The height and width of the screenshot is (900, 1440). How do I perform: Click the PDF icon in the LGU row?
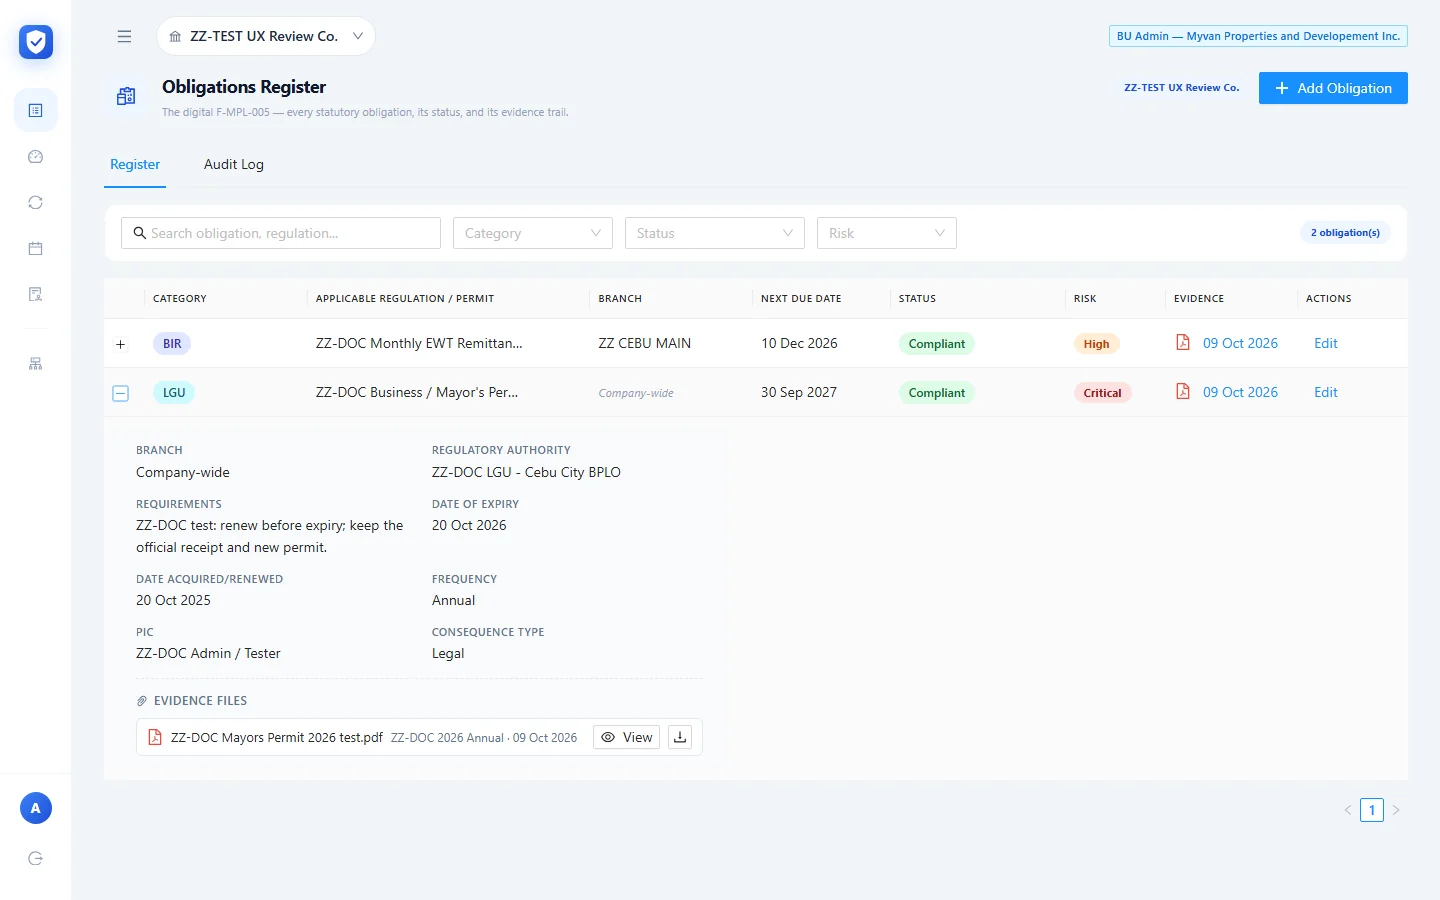pos(1183,391)
